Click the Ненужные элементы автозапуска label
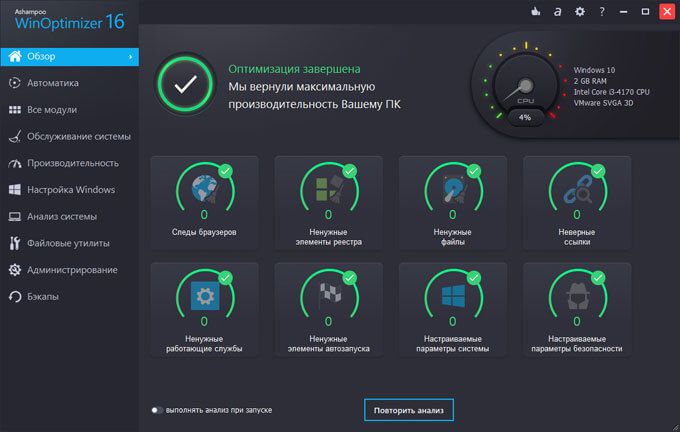The width and height of the screenshot is (680, 432). 329,344
